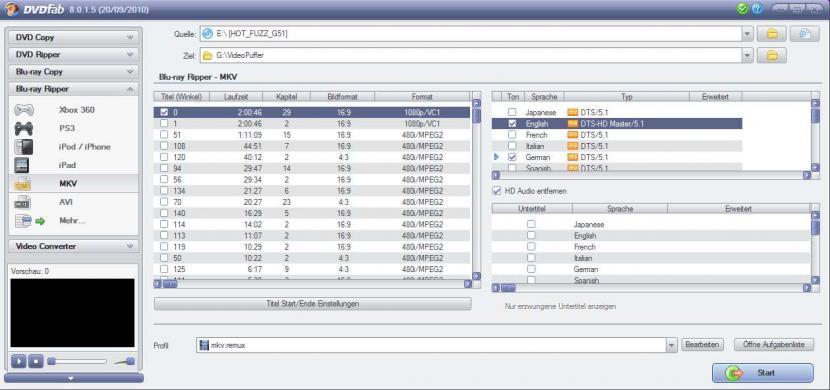Open target folder browse icon beside Ziel
The height and width of the screenshot is (390, 830).
pyautogui.click(x=772, y=55)
